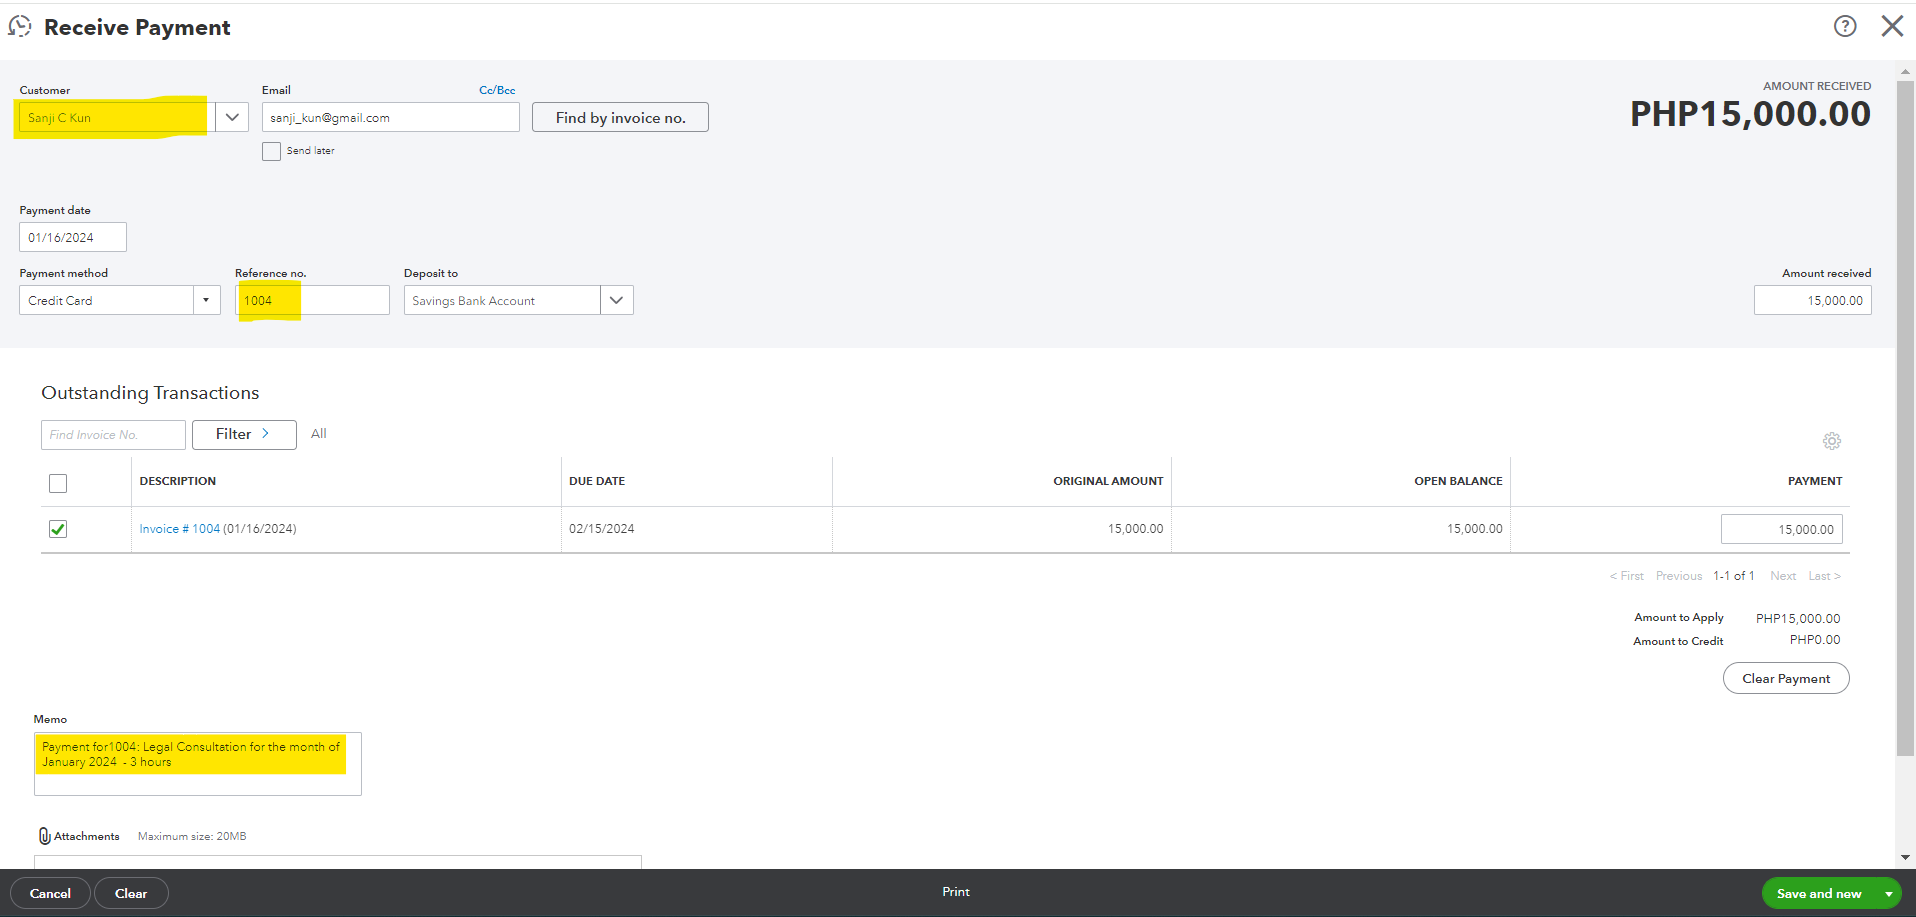Click the Cancel button
Image resolution: width=1916 pixels, height=917 pixels.
coord(50,893)
